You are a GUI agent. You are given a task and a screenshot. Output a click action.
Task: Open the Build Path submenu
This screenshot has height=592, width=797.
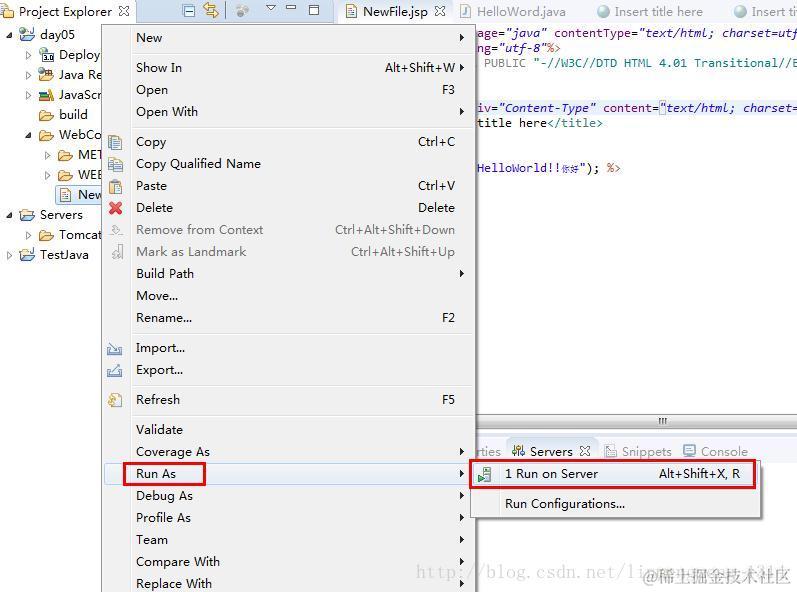289,274
